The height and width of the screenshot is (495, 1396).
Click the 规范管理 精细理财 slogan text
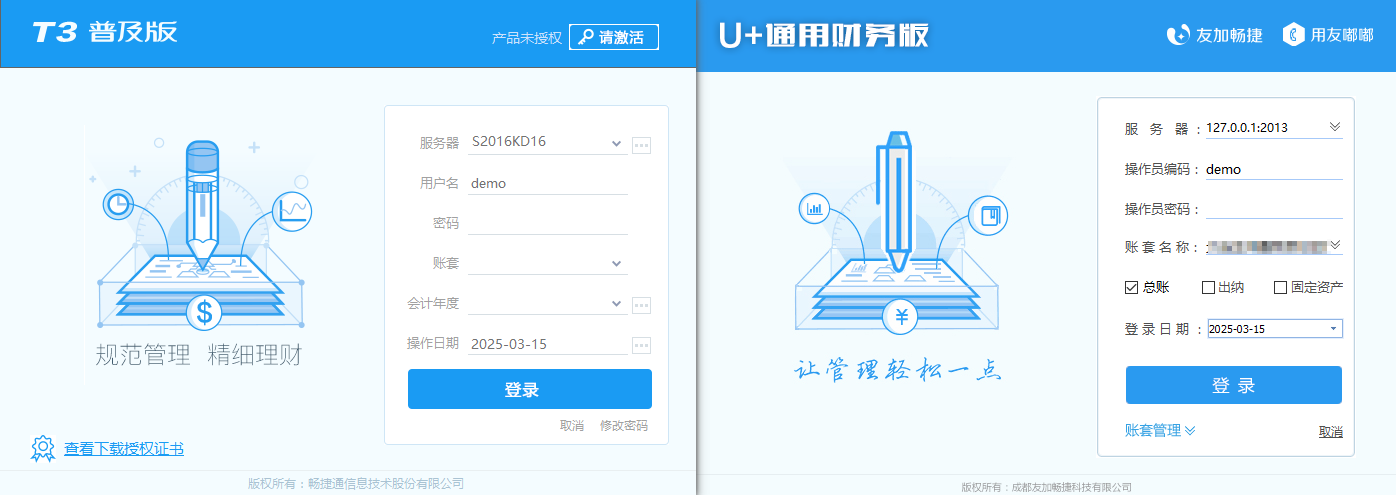pos(198,356)
